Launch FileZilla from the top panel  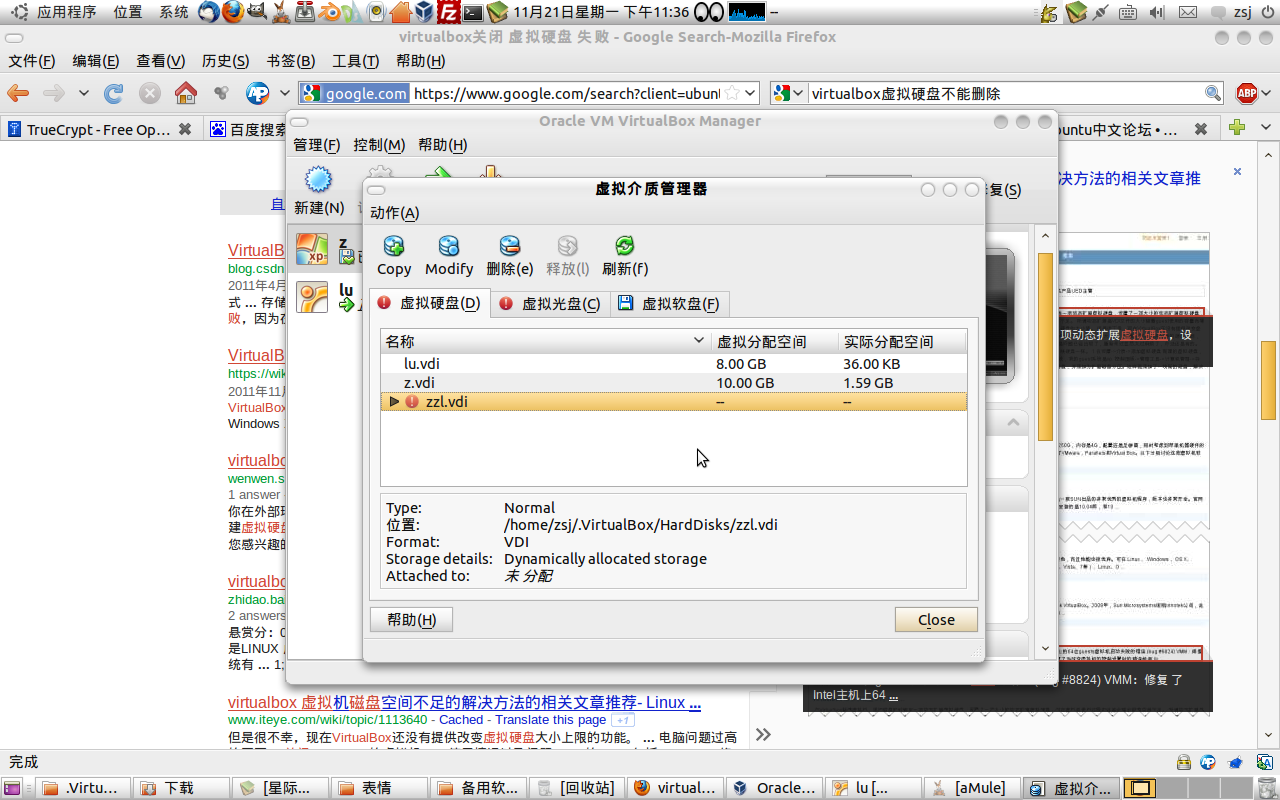449,12
